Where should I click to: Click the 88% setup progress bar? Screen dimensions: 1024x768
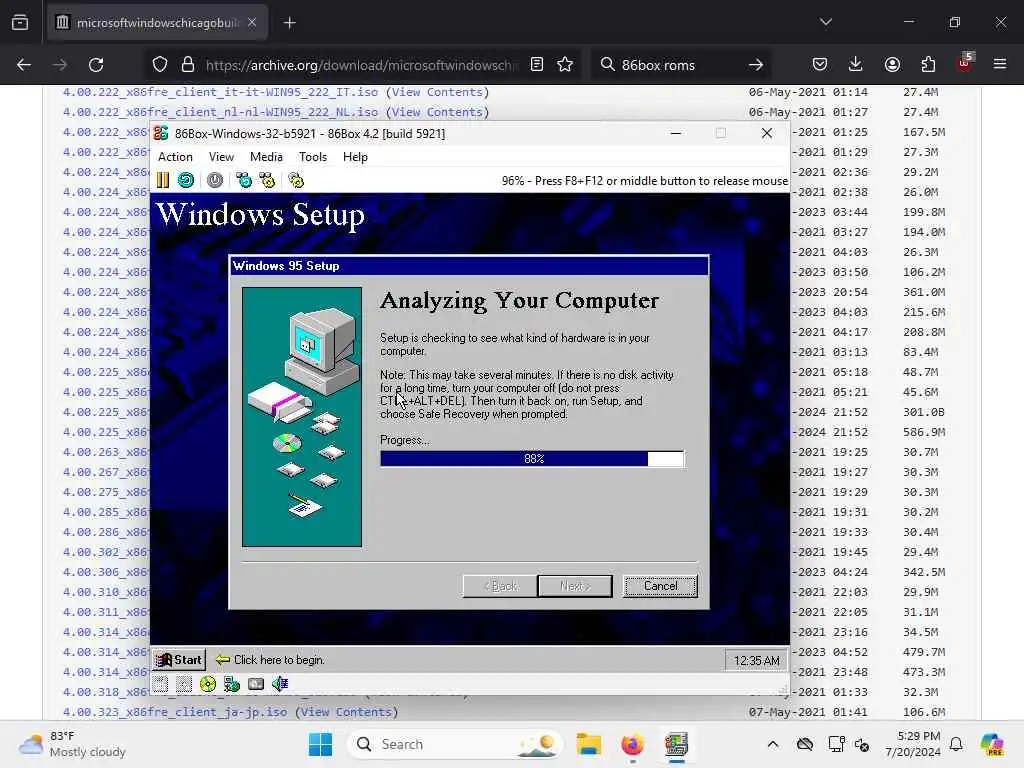point(532,458)
